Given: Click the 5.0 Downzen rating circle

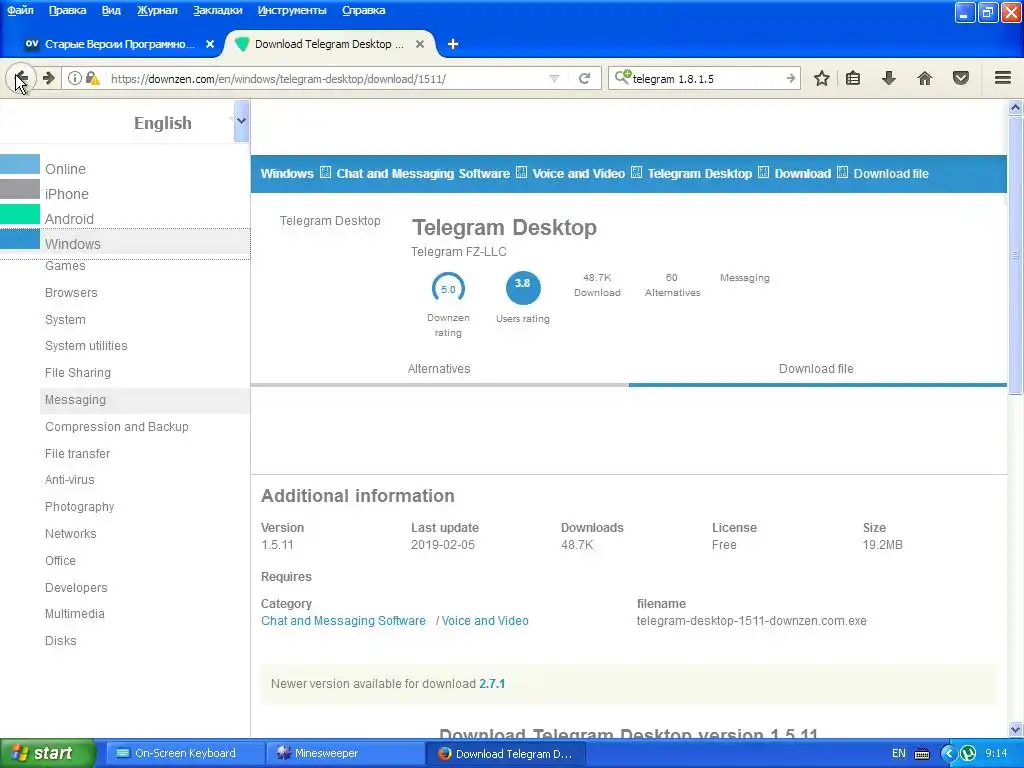Looking at the screenshot, I should (448, 289).
